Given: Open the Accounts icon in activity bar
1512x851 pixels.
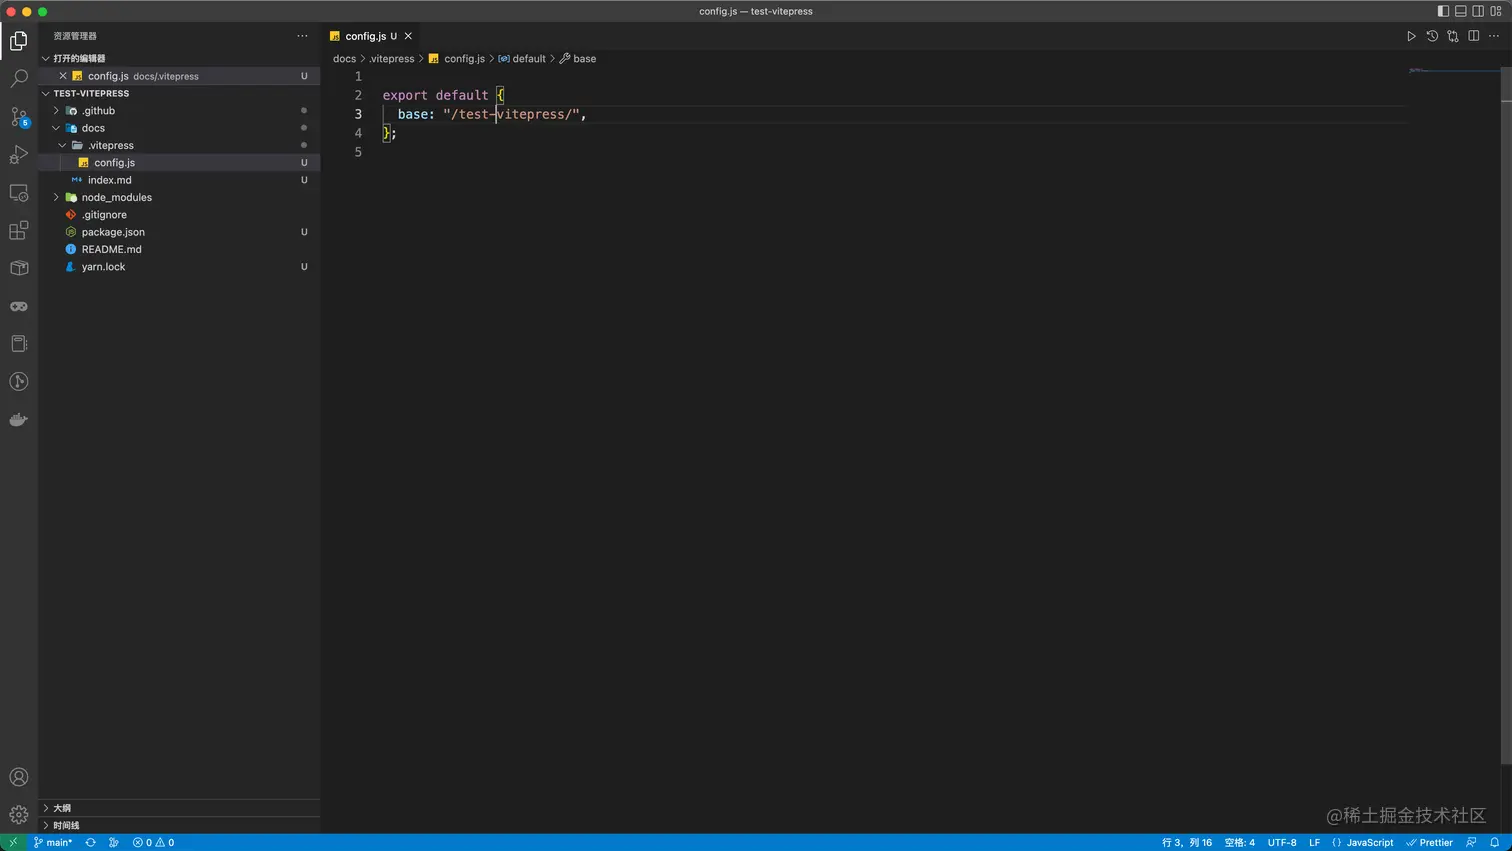Looking at the screenshot, I should pos(18,777).
